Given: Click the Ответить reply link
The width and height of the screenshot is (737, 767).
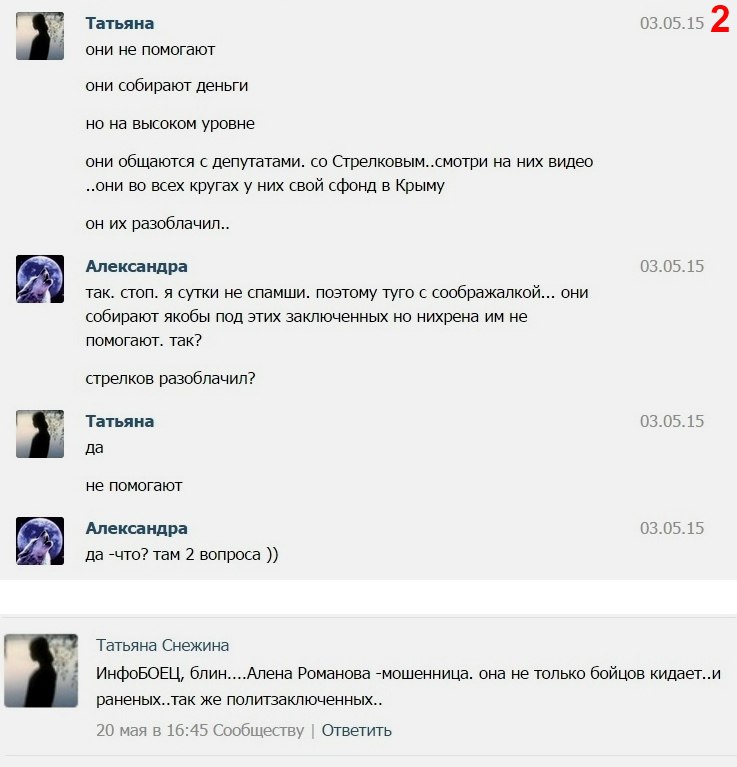Looking at the screenshot, I should tap(357, 730).
